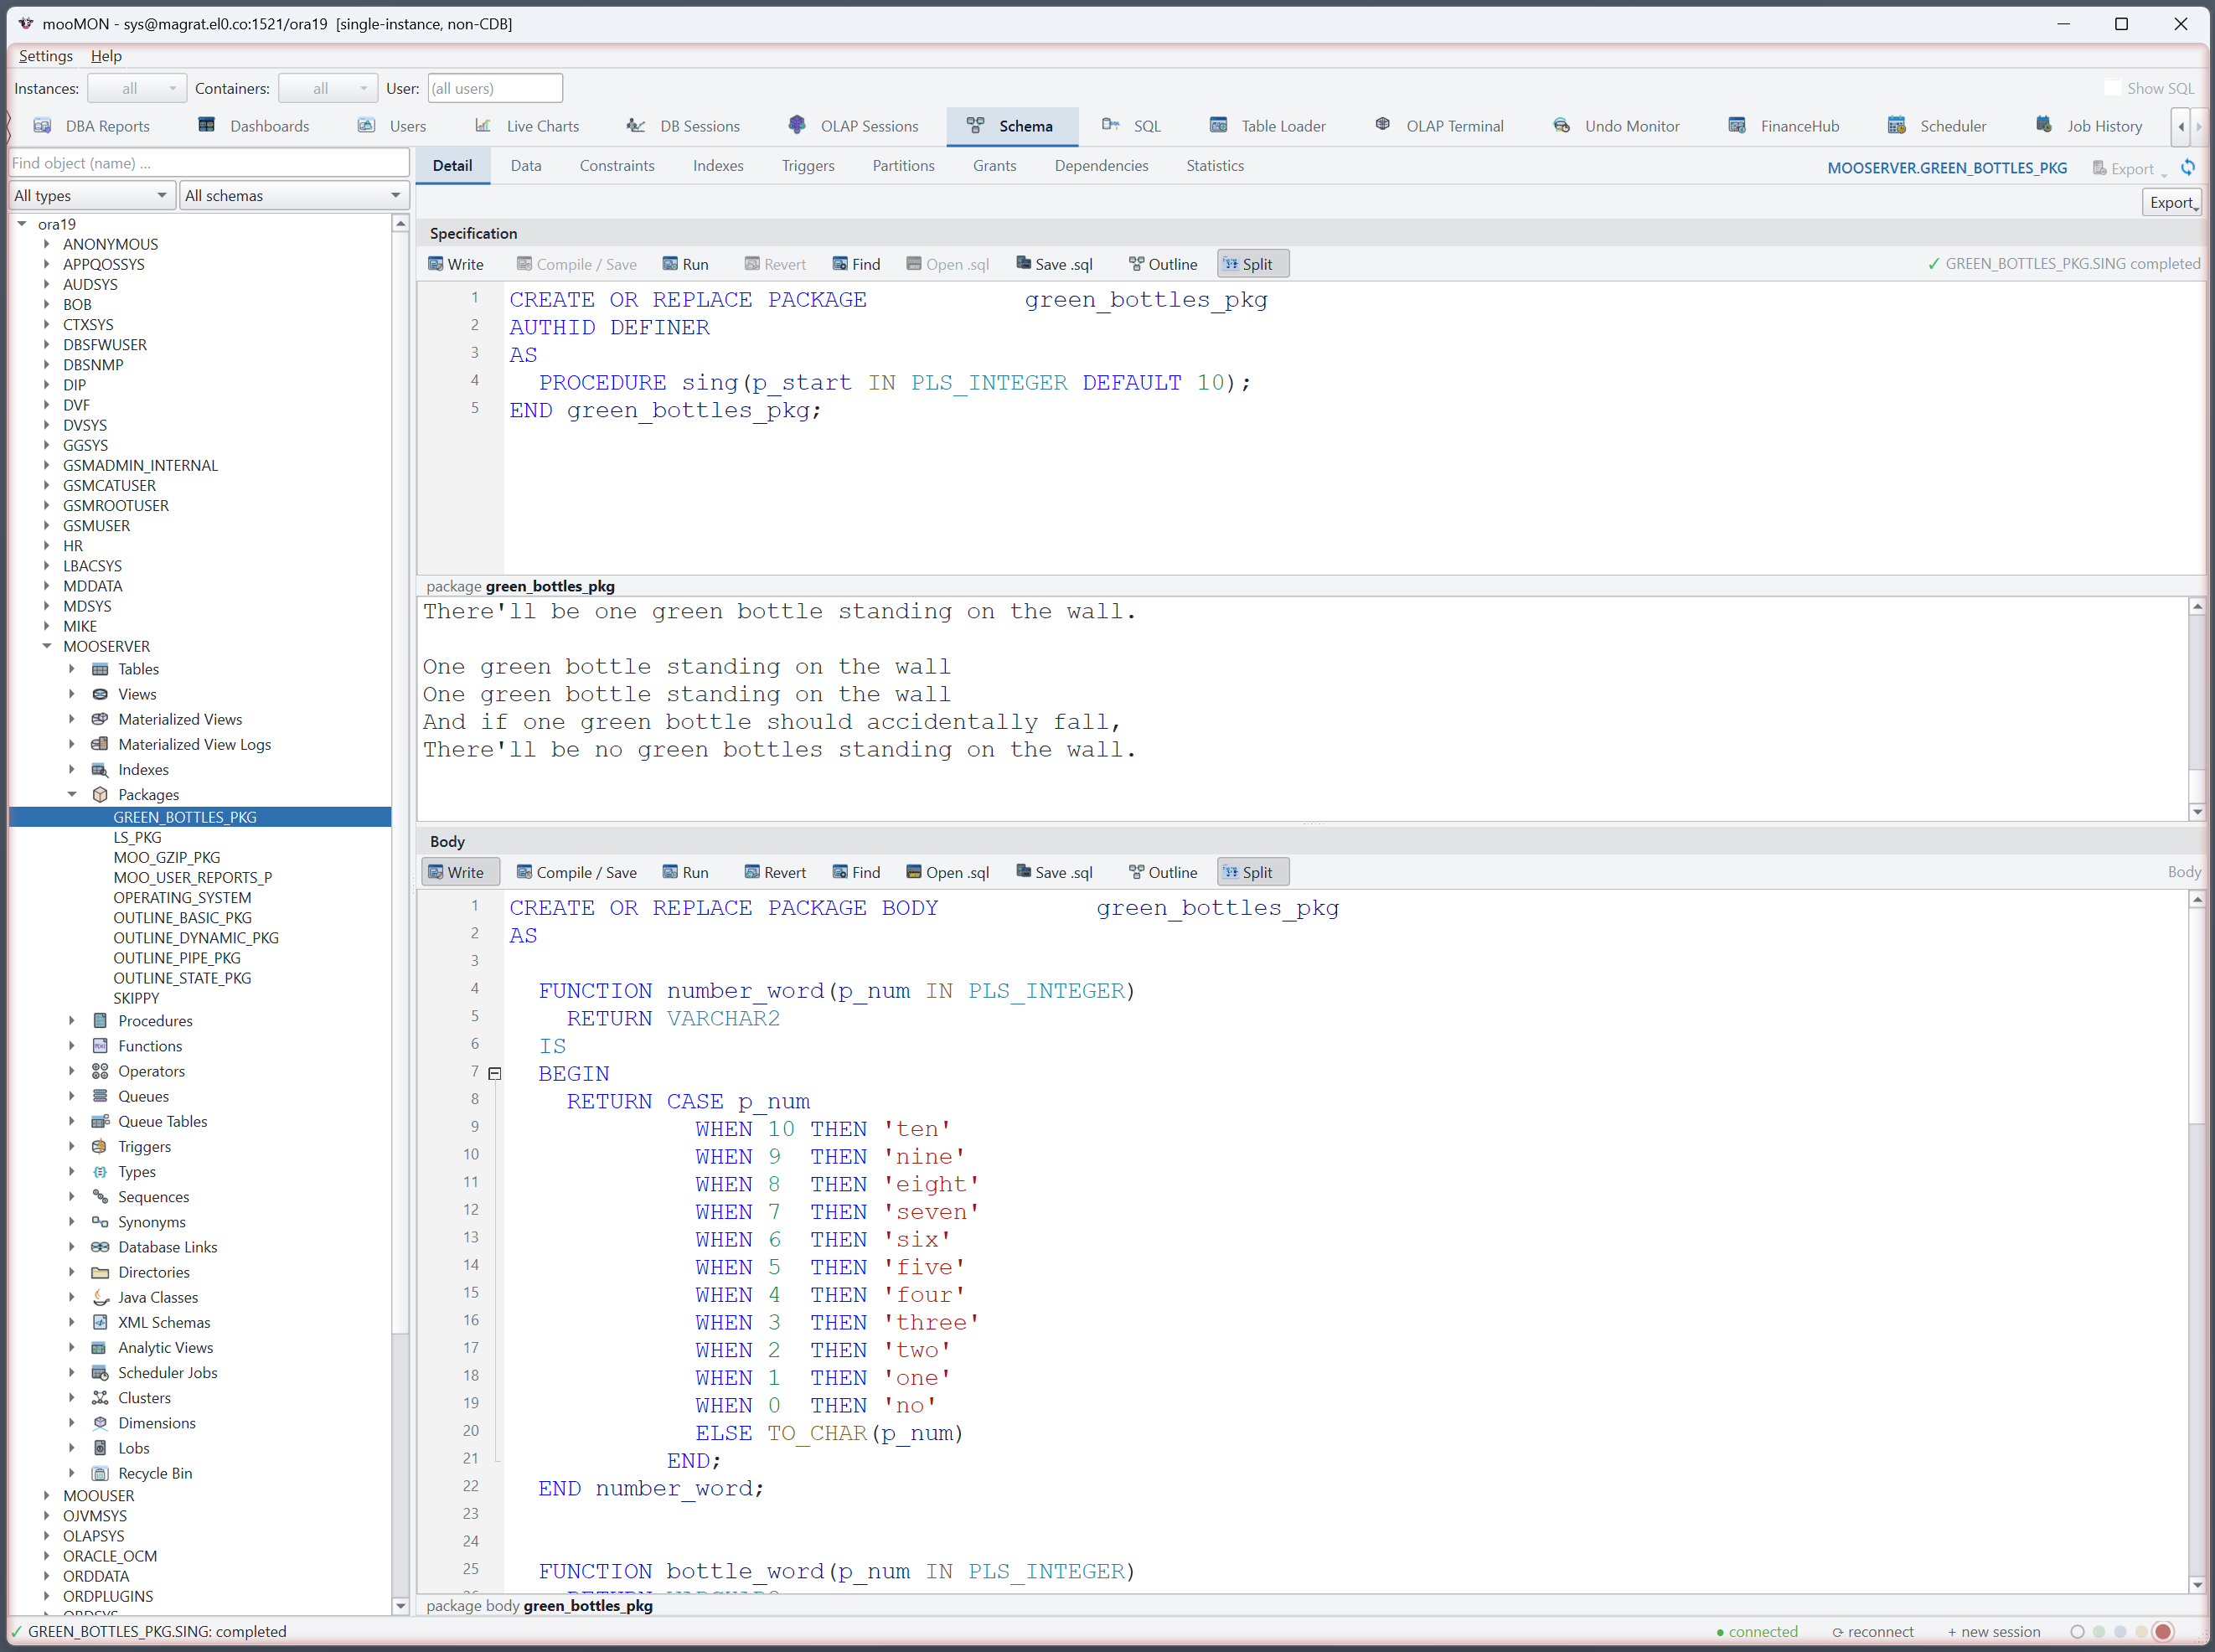Open the Settings menu
The height and width of the screenshot is (1652, 2215).
point(46,56)
